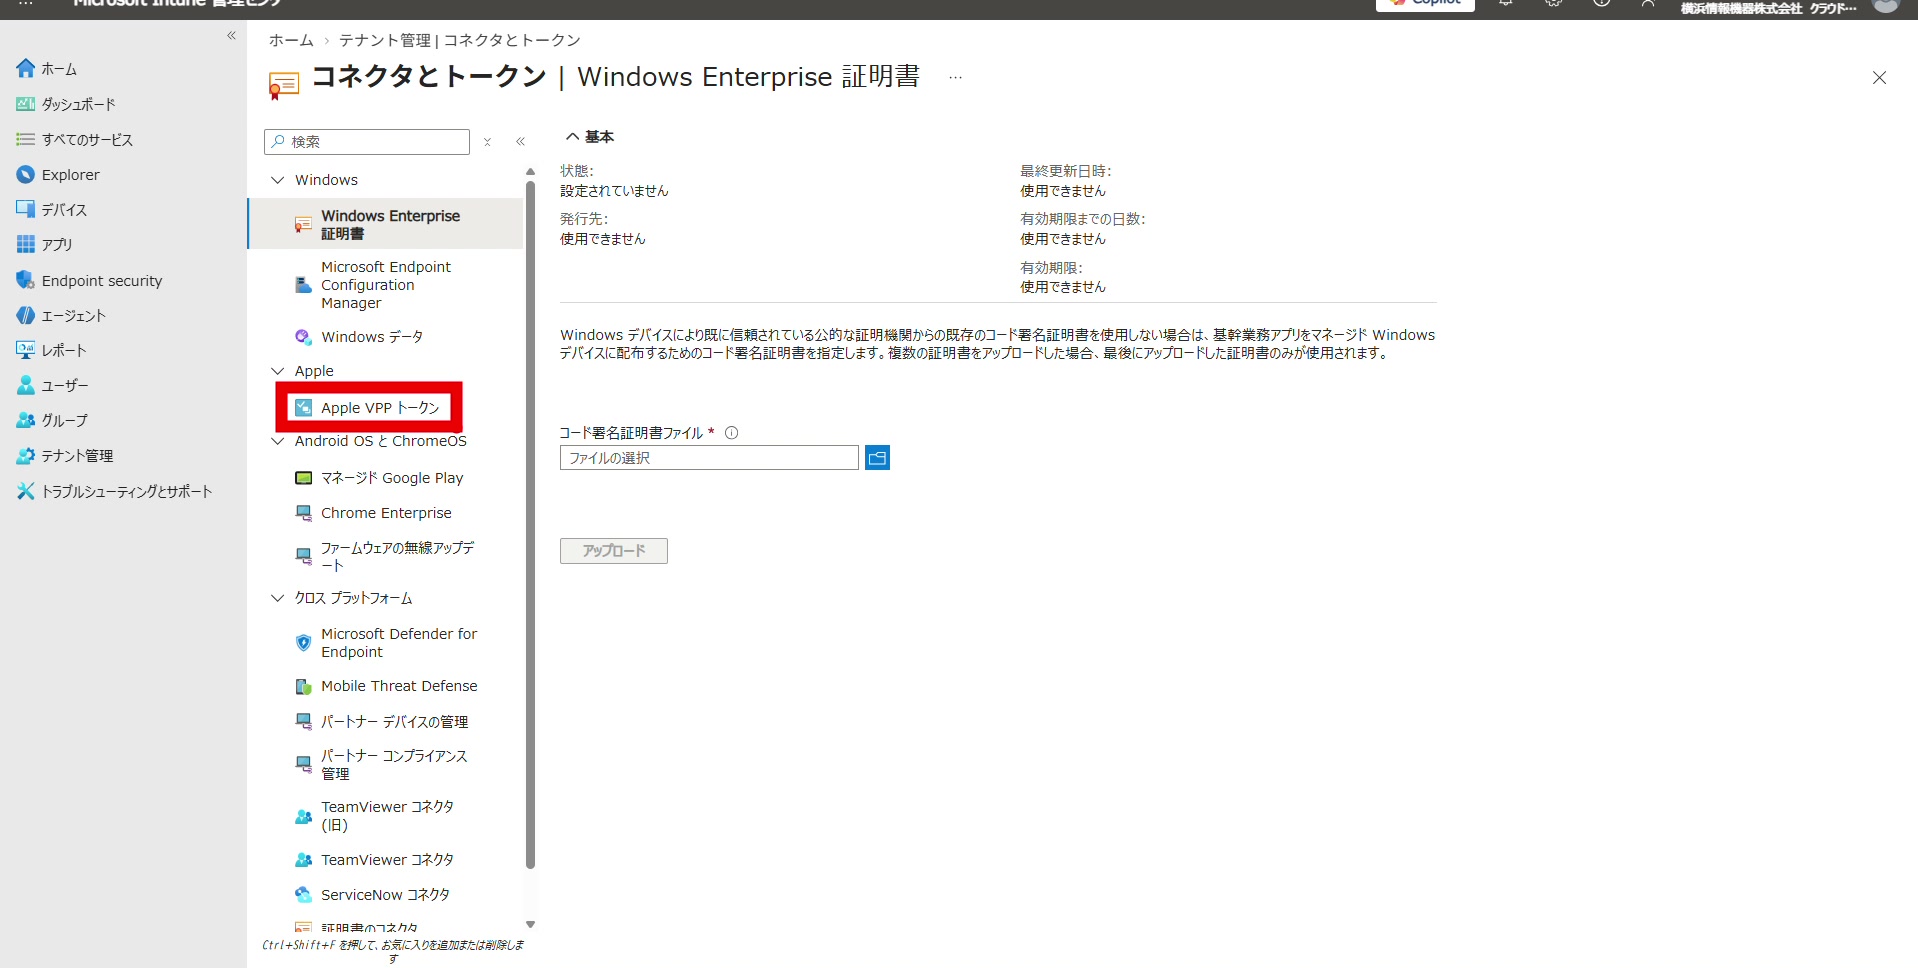Click the scroll-up arrow of the menu pane
Screen dimensions: 1918x968
pos(530,172)
